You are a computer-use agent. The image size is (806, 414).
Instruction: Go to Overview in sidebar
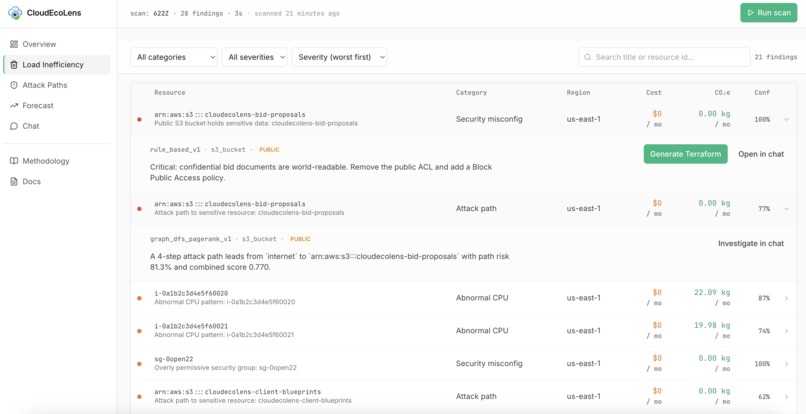57,44
